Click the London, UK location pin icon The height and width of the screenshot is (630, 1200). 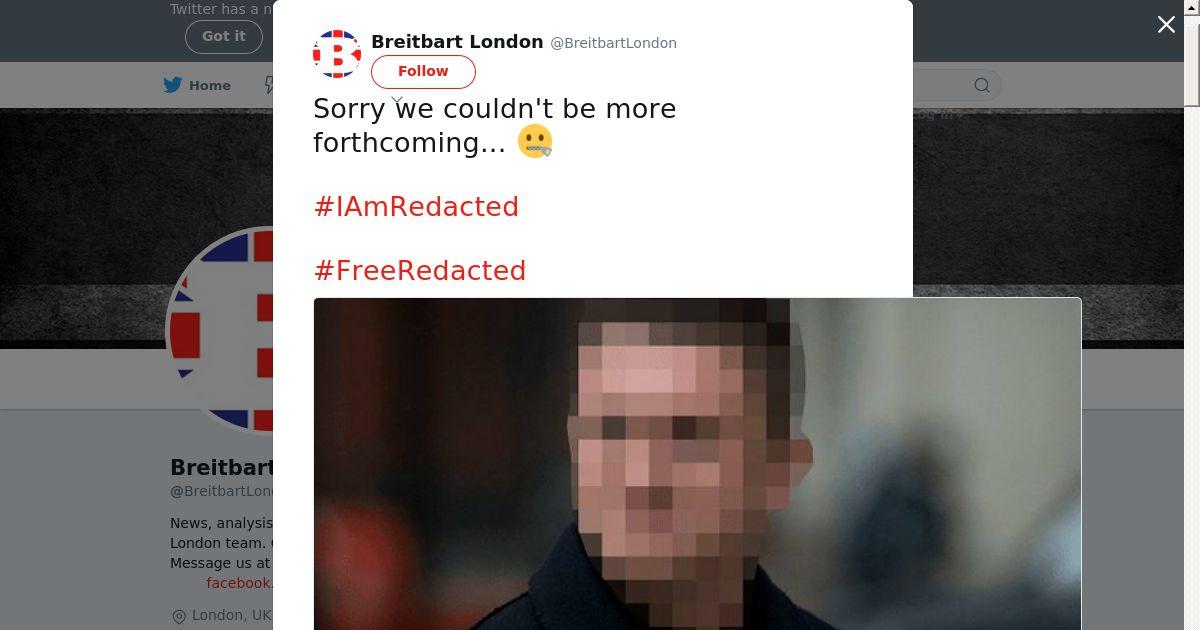179,616
